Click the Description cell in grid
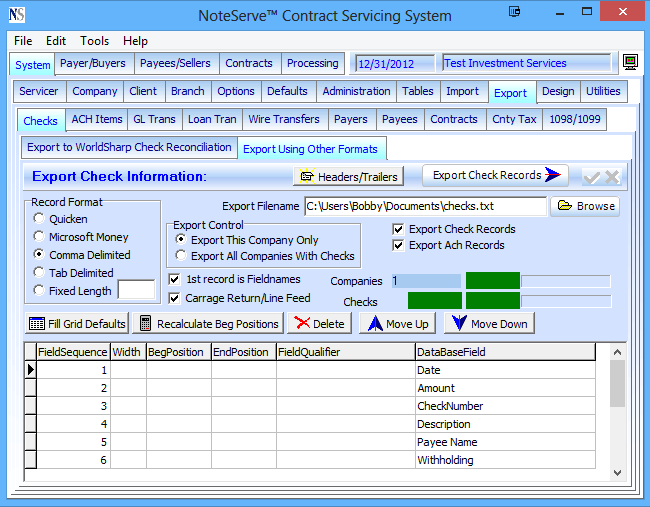 click(x=505, y=424)
